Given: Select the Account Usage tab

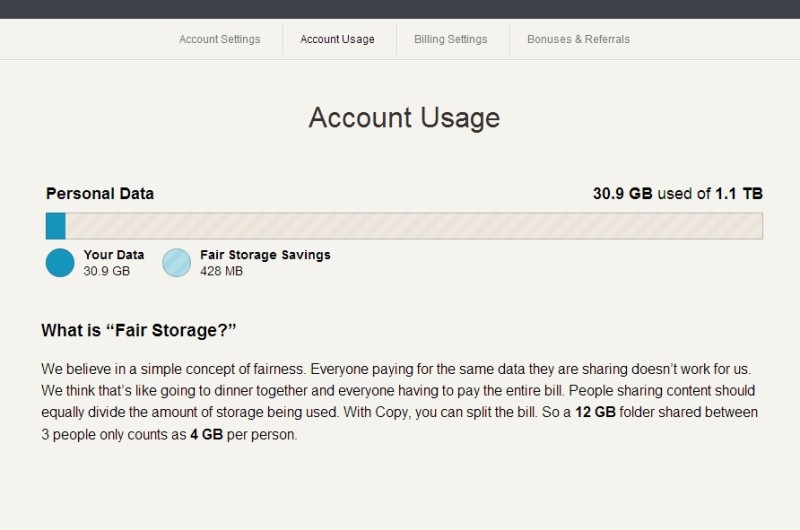Looking at the screenshot, I should pyautogui.click(x=337, y=40).
